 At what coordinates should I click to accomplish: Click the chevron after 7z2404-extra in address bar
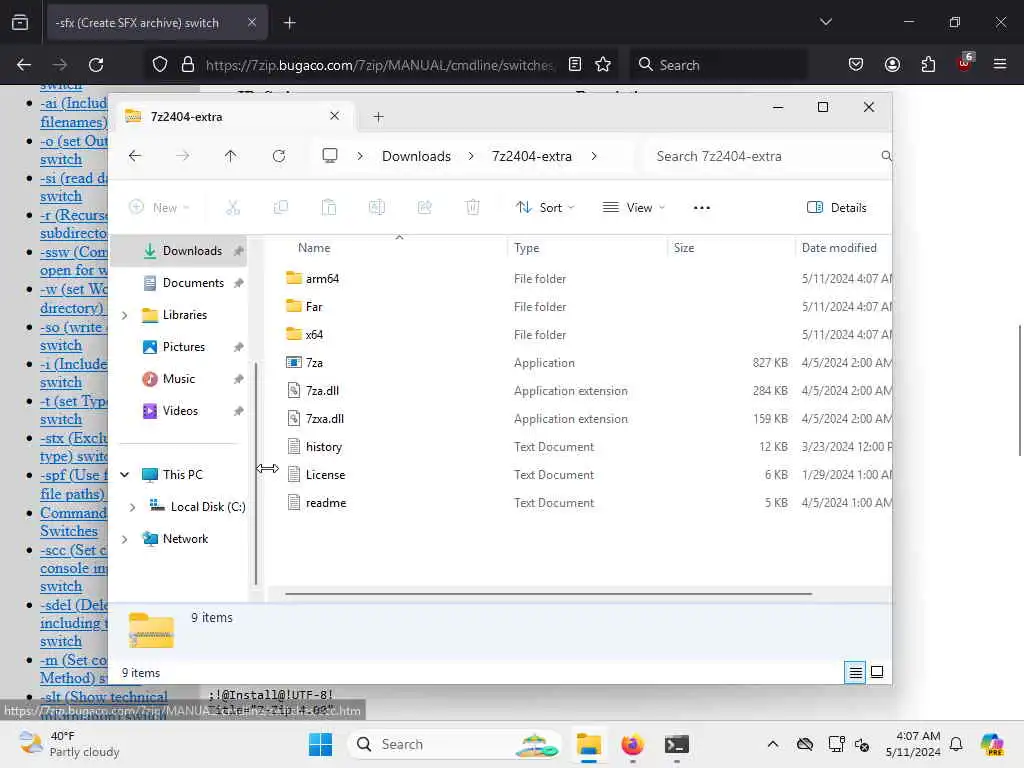[x=594, y=156]
